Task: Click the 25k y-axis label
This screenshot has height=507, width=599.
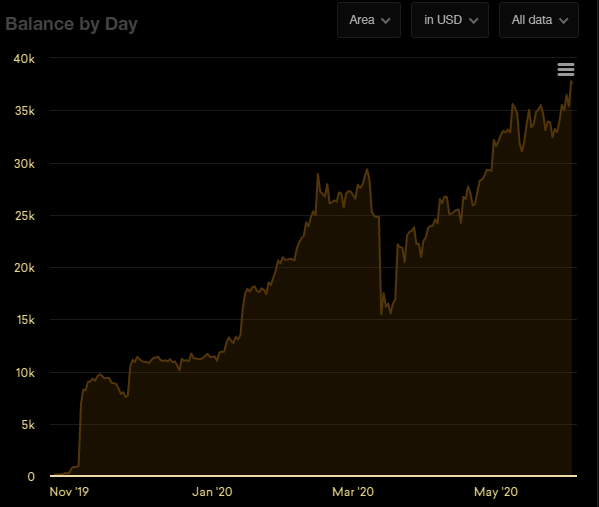Action: [x=25, y=216]
